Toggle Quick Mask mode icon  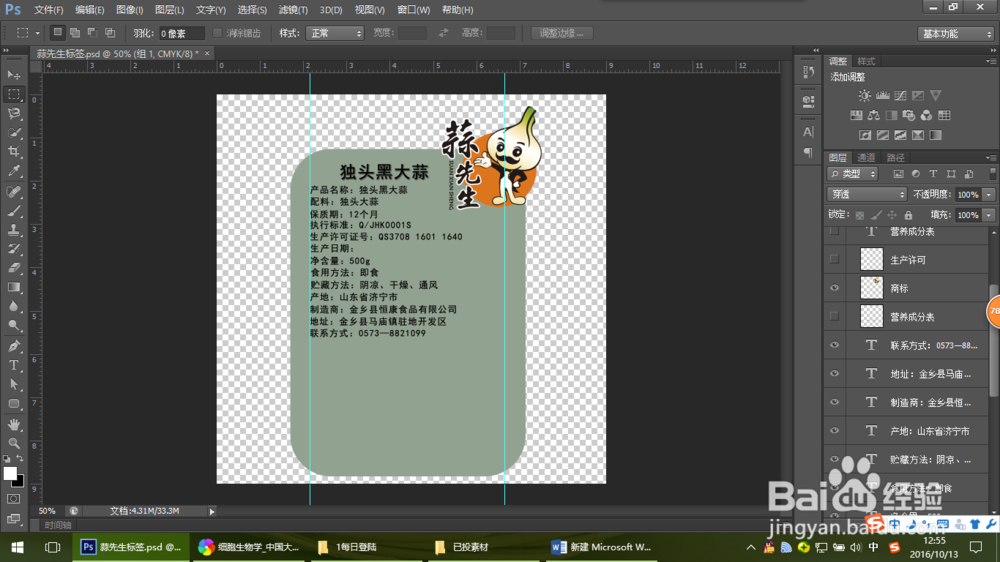tap(13, 499)
